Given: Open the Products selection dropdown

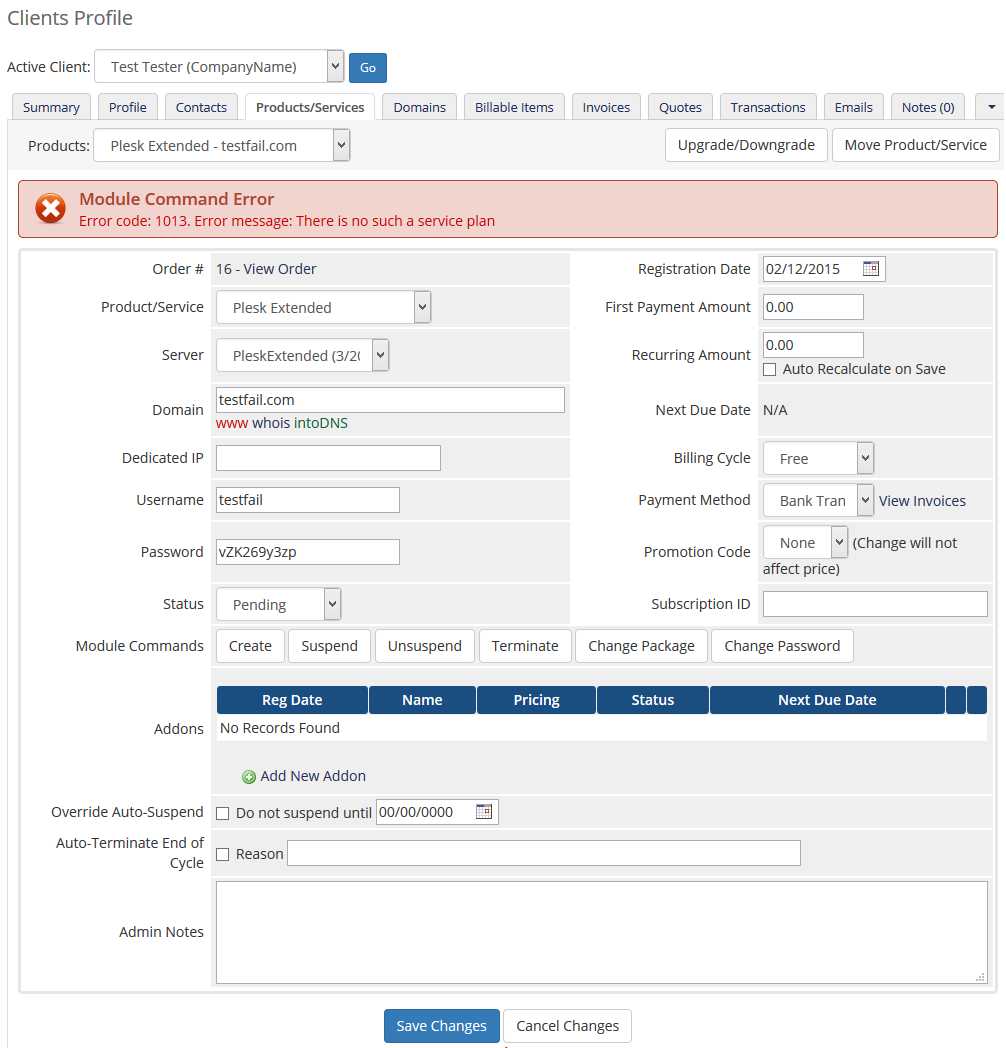Looking at the screenshot, I should tap(221, 146).
